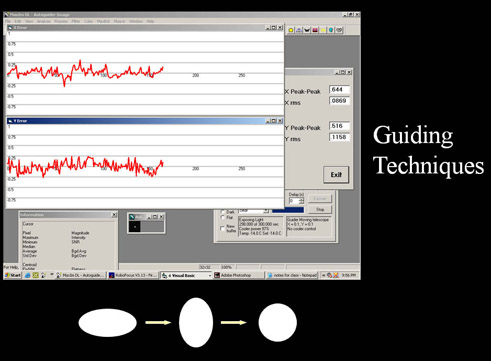491x361 pixels.
Task: Click the Y rms value field
Action: click(x=339, y=137)
